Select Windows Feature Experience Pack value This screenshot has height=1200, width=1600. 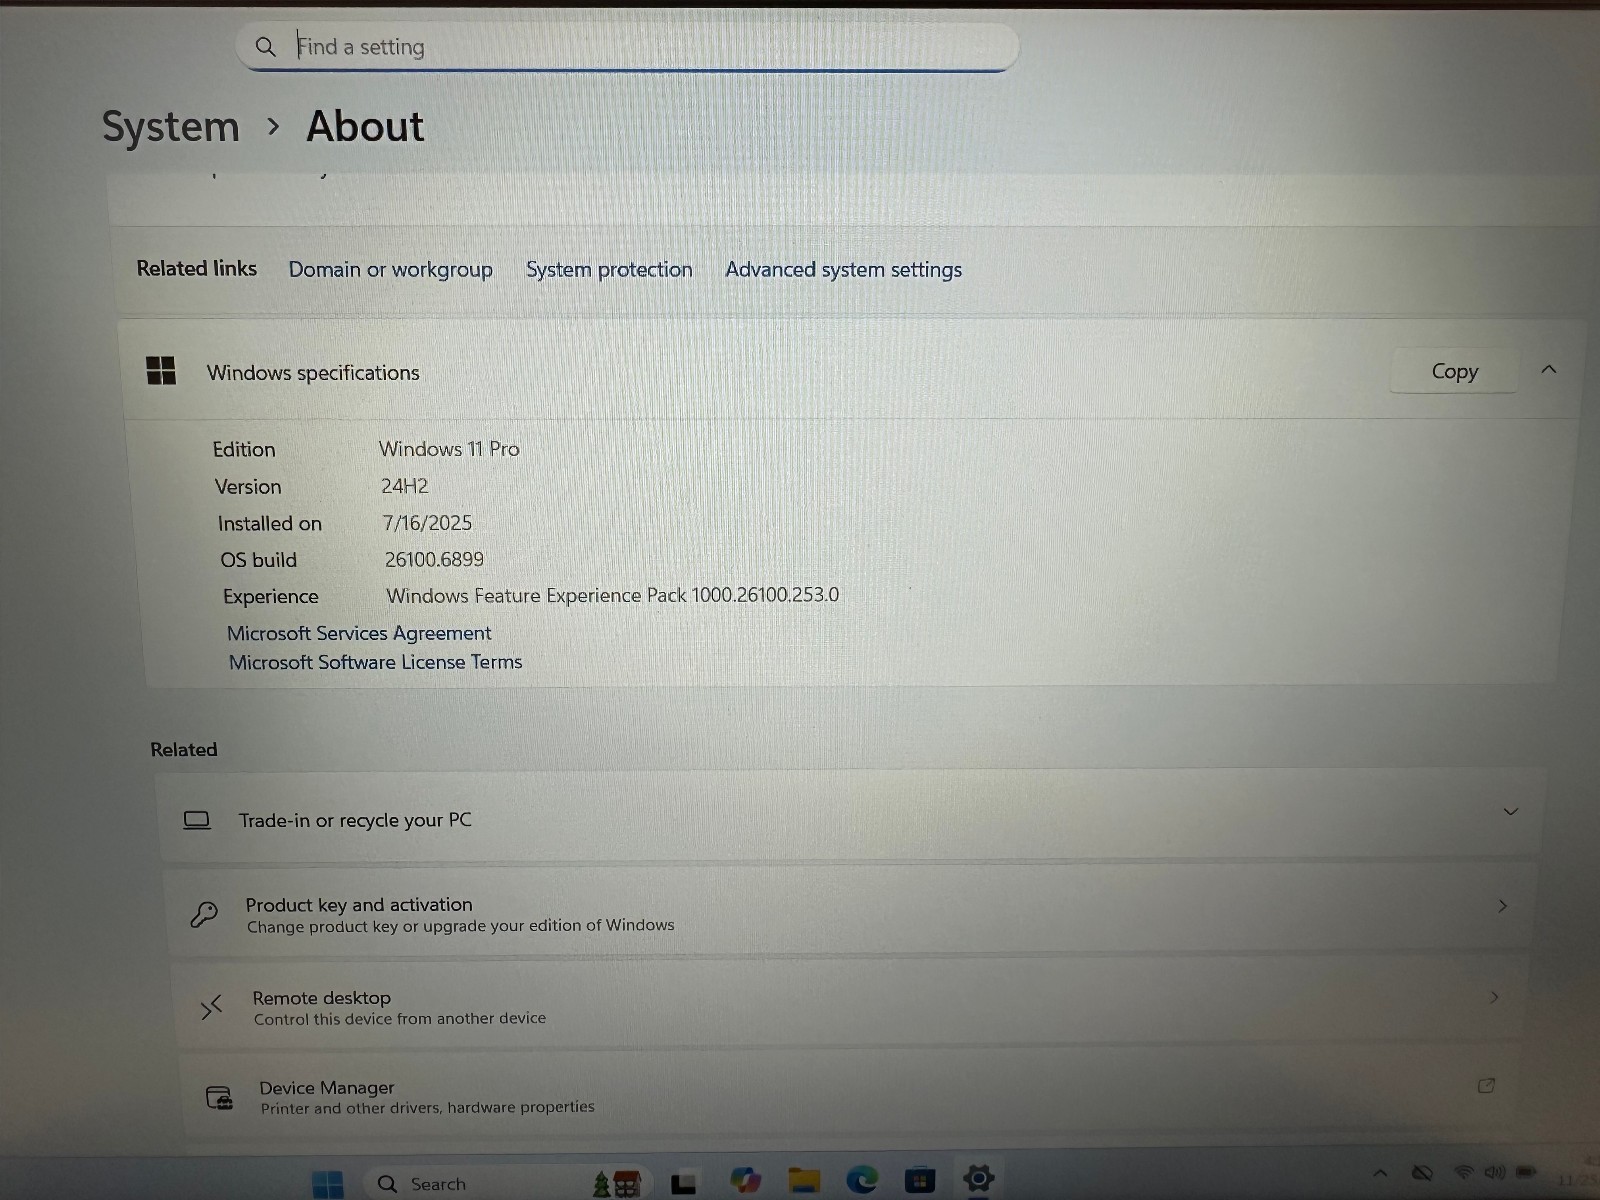click(612, 595)
